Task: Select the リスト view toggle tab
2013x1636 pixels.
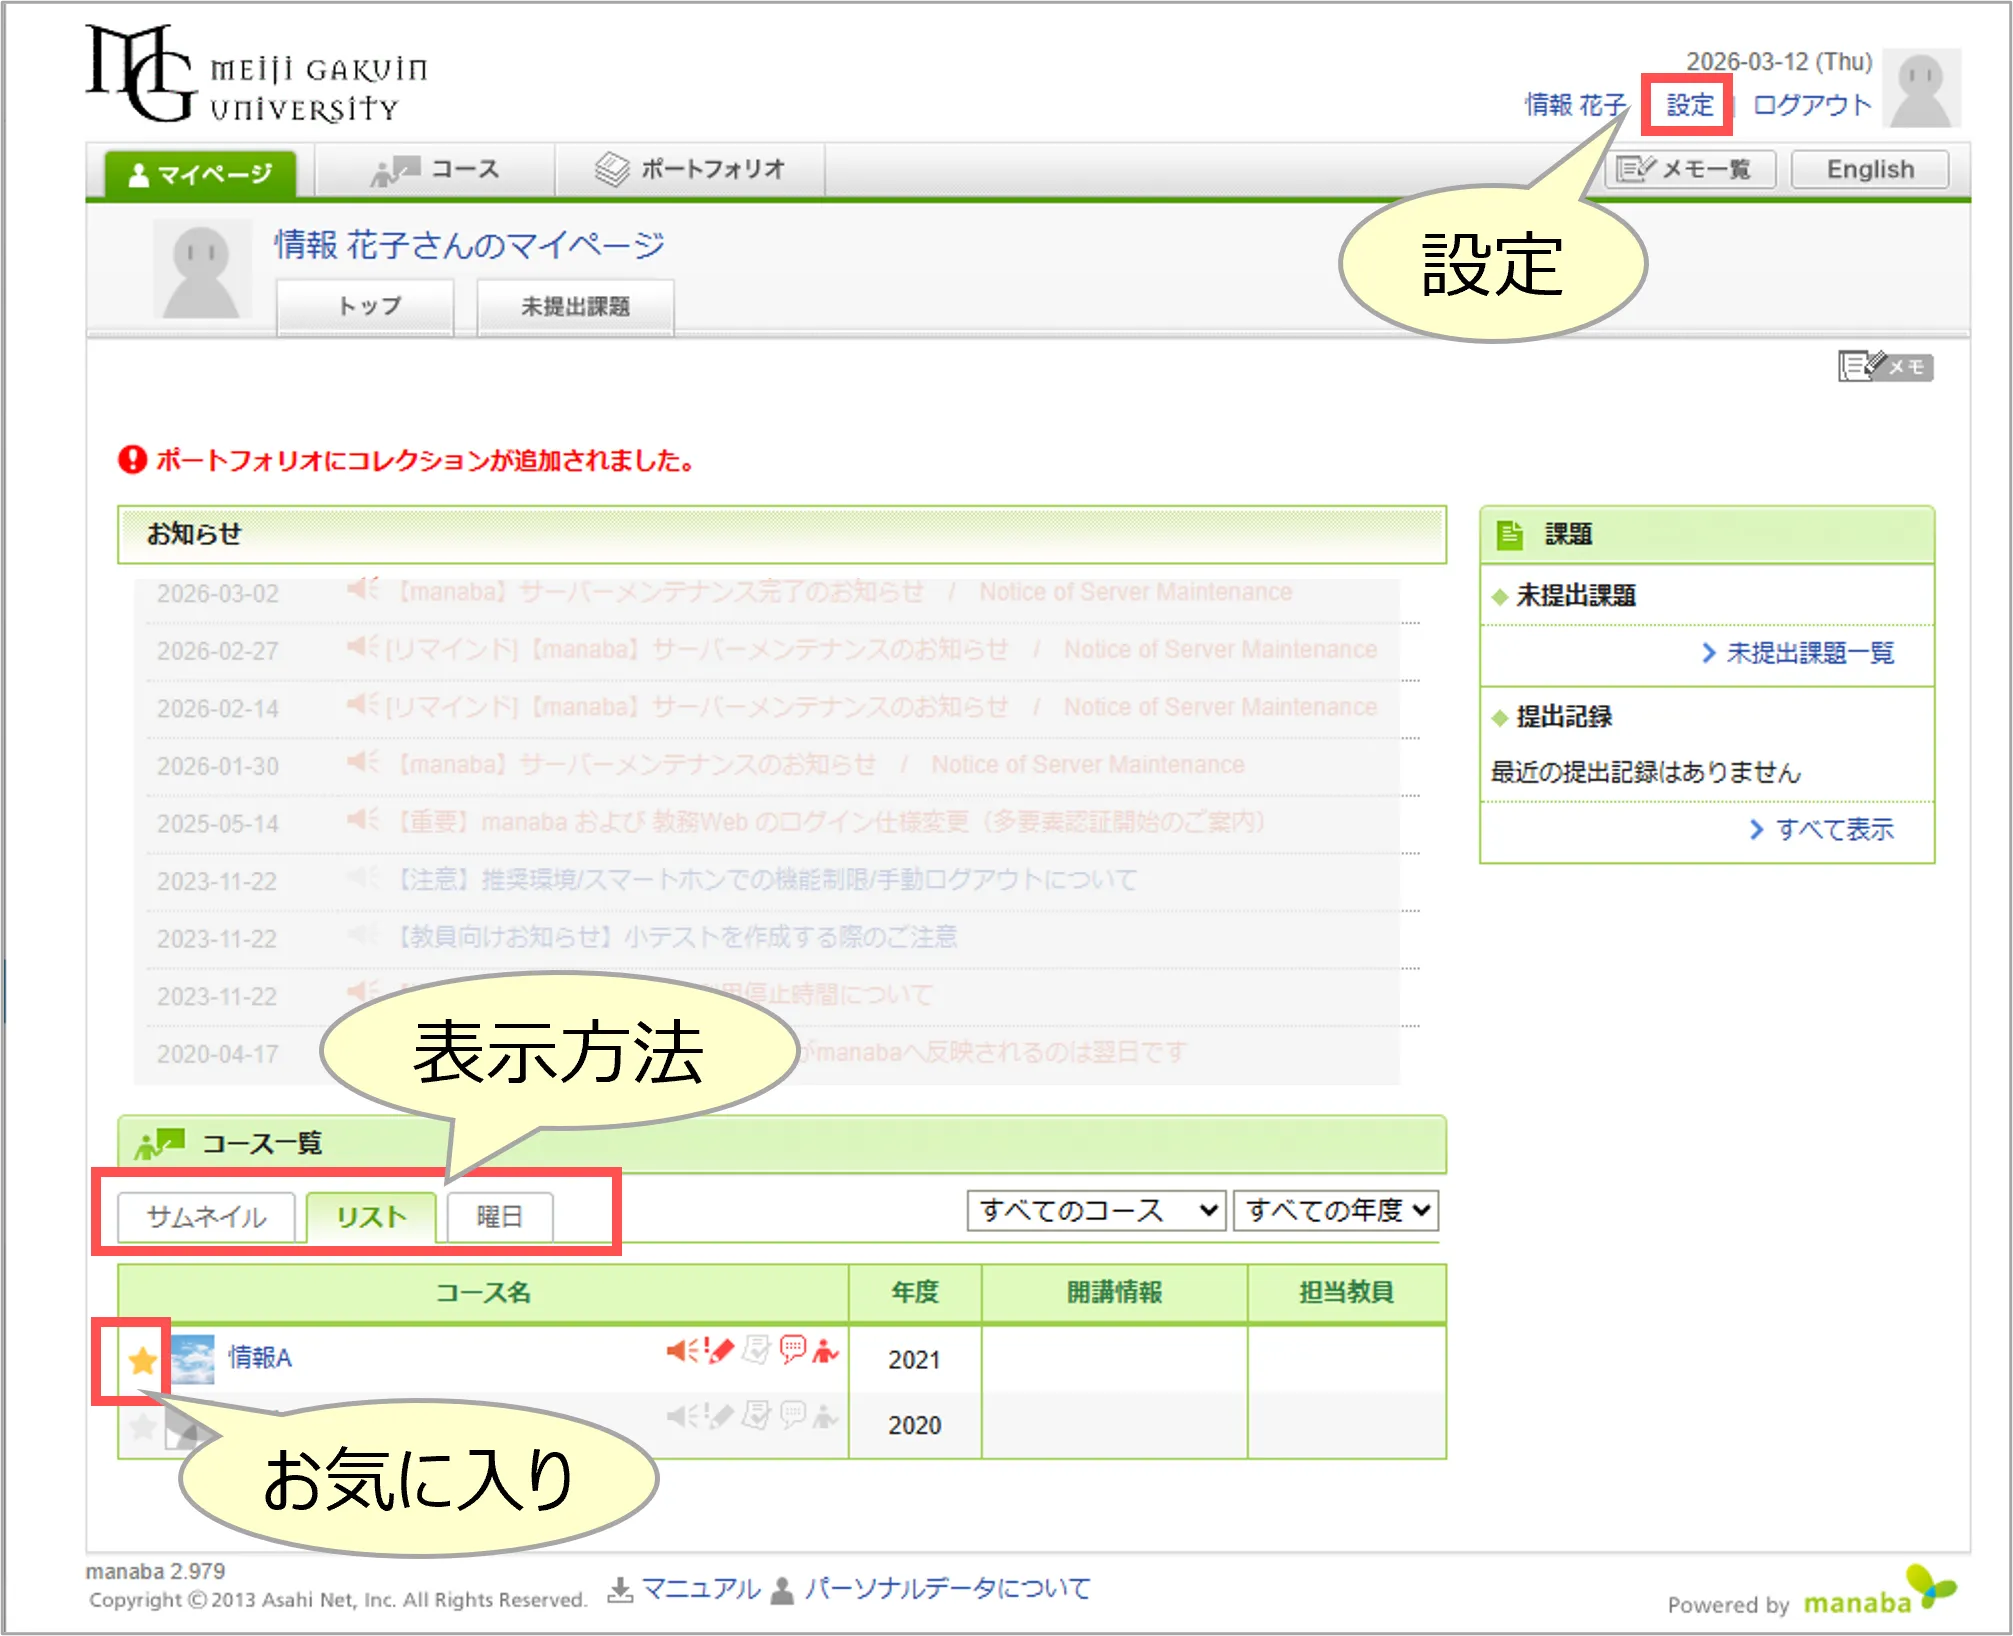Action: tap(371, 1217)
